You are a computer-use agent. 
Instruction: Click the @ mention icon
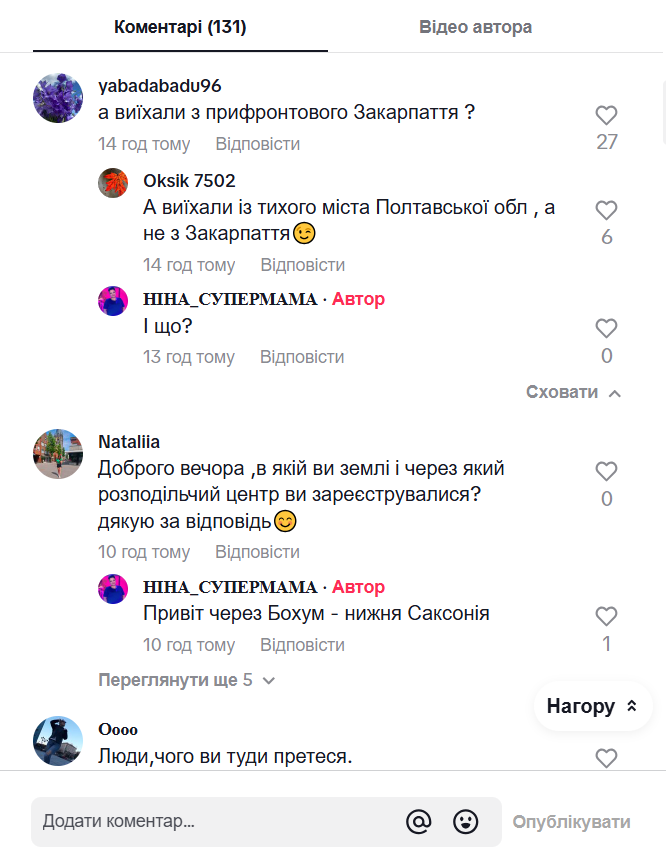click(418, 822)
